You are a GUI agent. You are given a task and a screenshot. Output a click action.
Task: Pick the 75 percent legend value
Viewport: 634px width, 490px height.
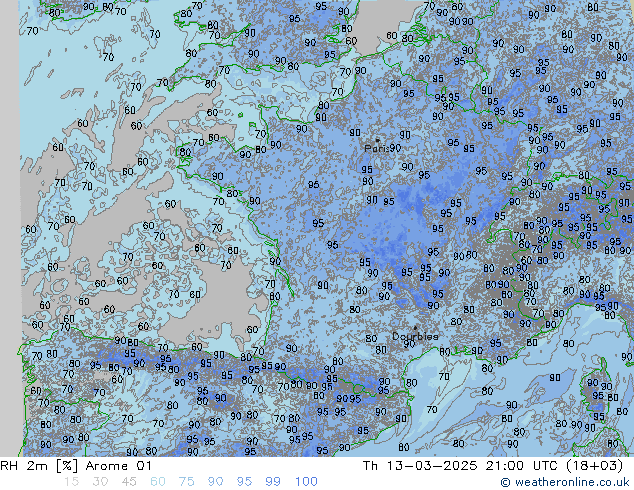click(187, 482)
